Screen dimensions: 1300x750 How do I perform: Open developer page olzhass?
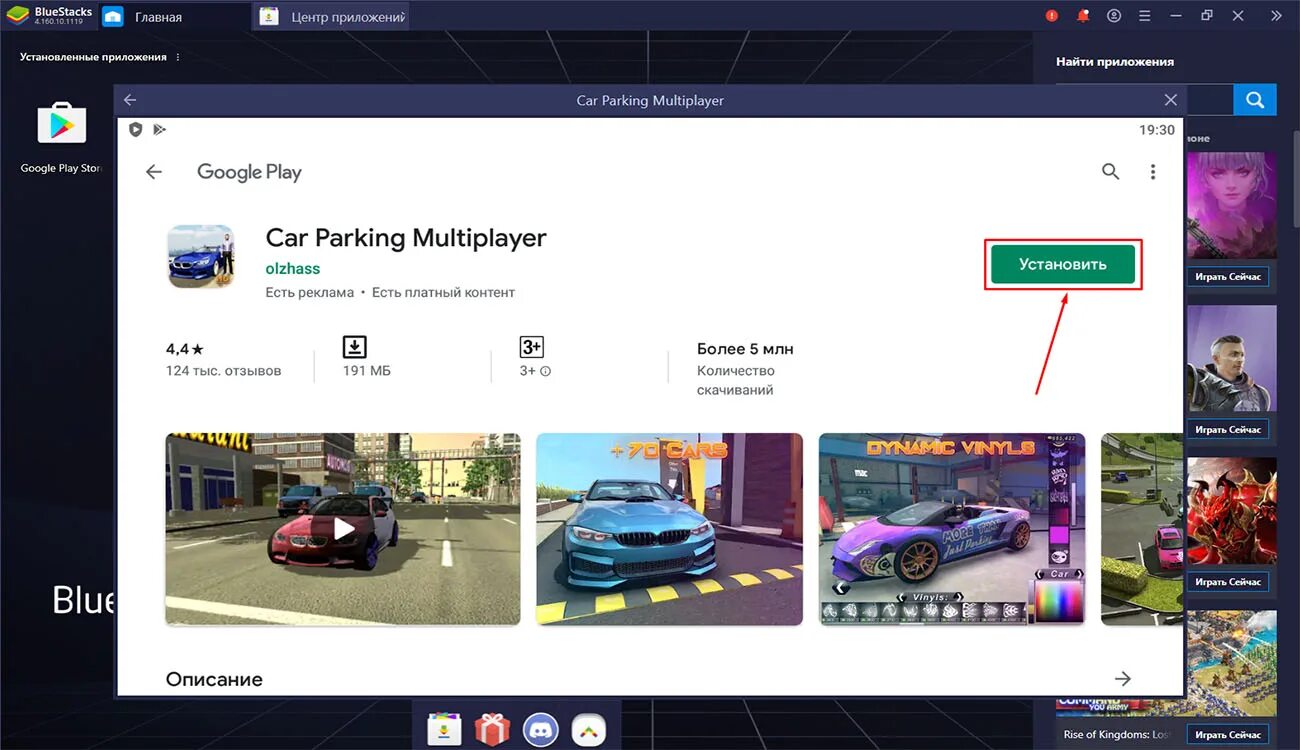coord(293,268)
